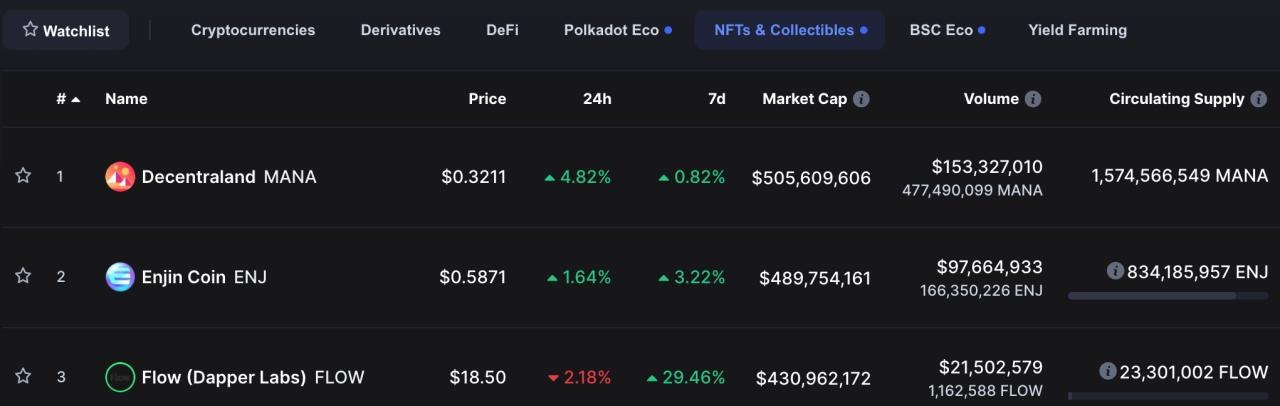Image resolution: width=1280 pixels, height=406 pixels.
Task: Click the Volume column info icon
Action: 1033,99
